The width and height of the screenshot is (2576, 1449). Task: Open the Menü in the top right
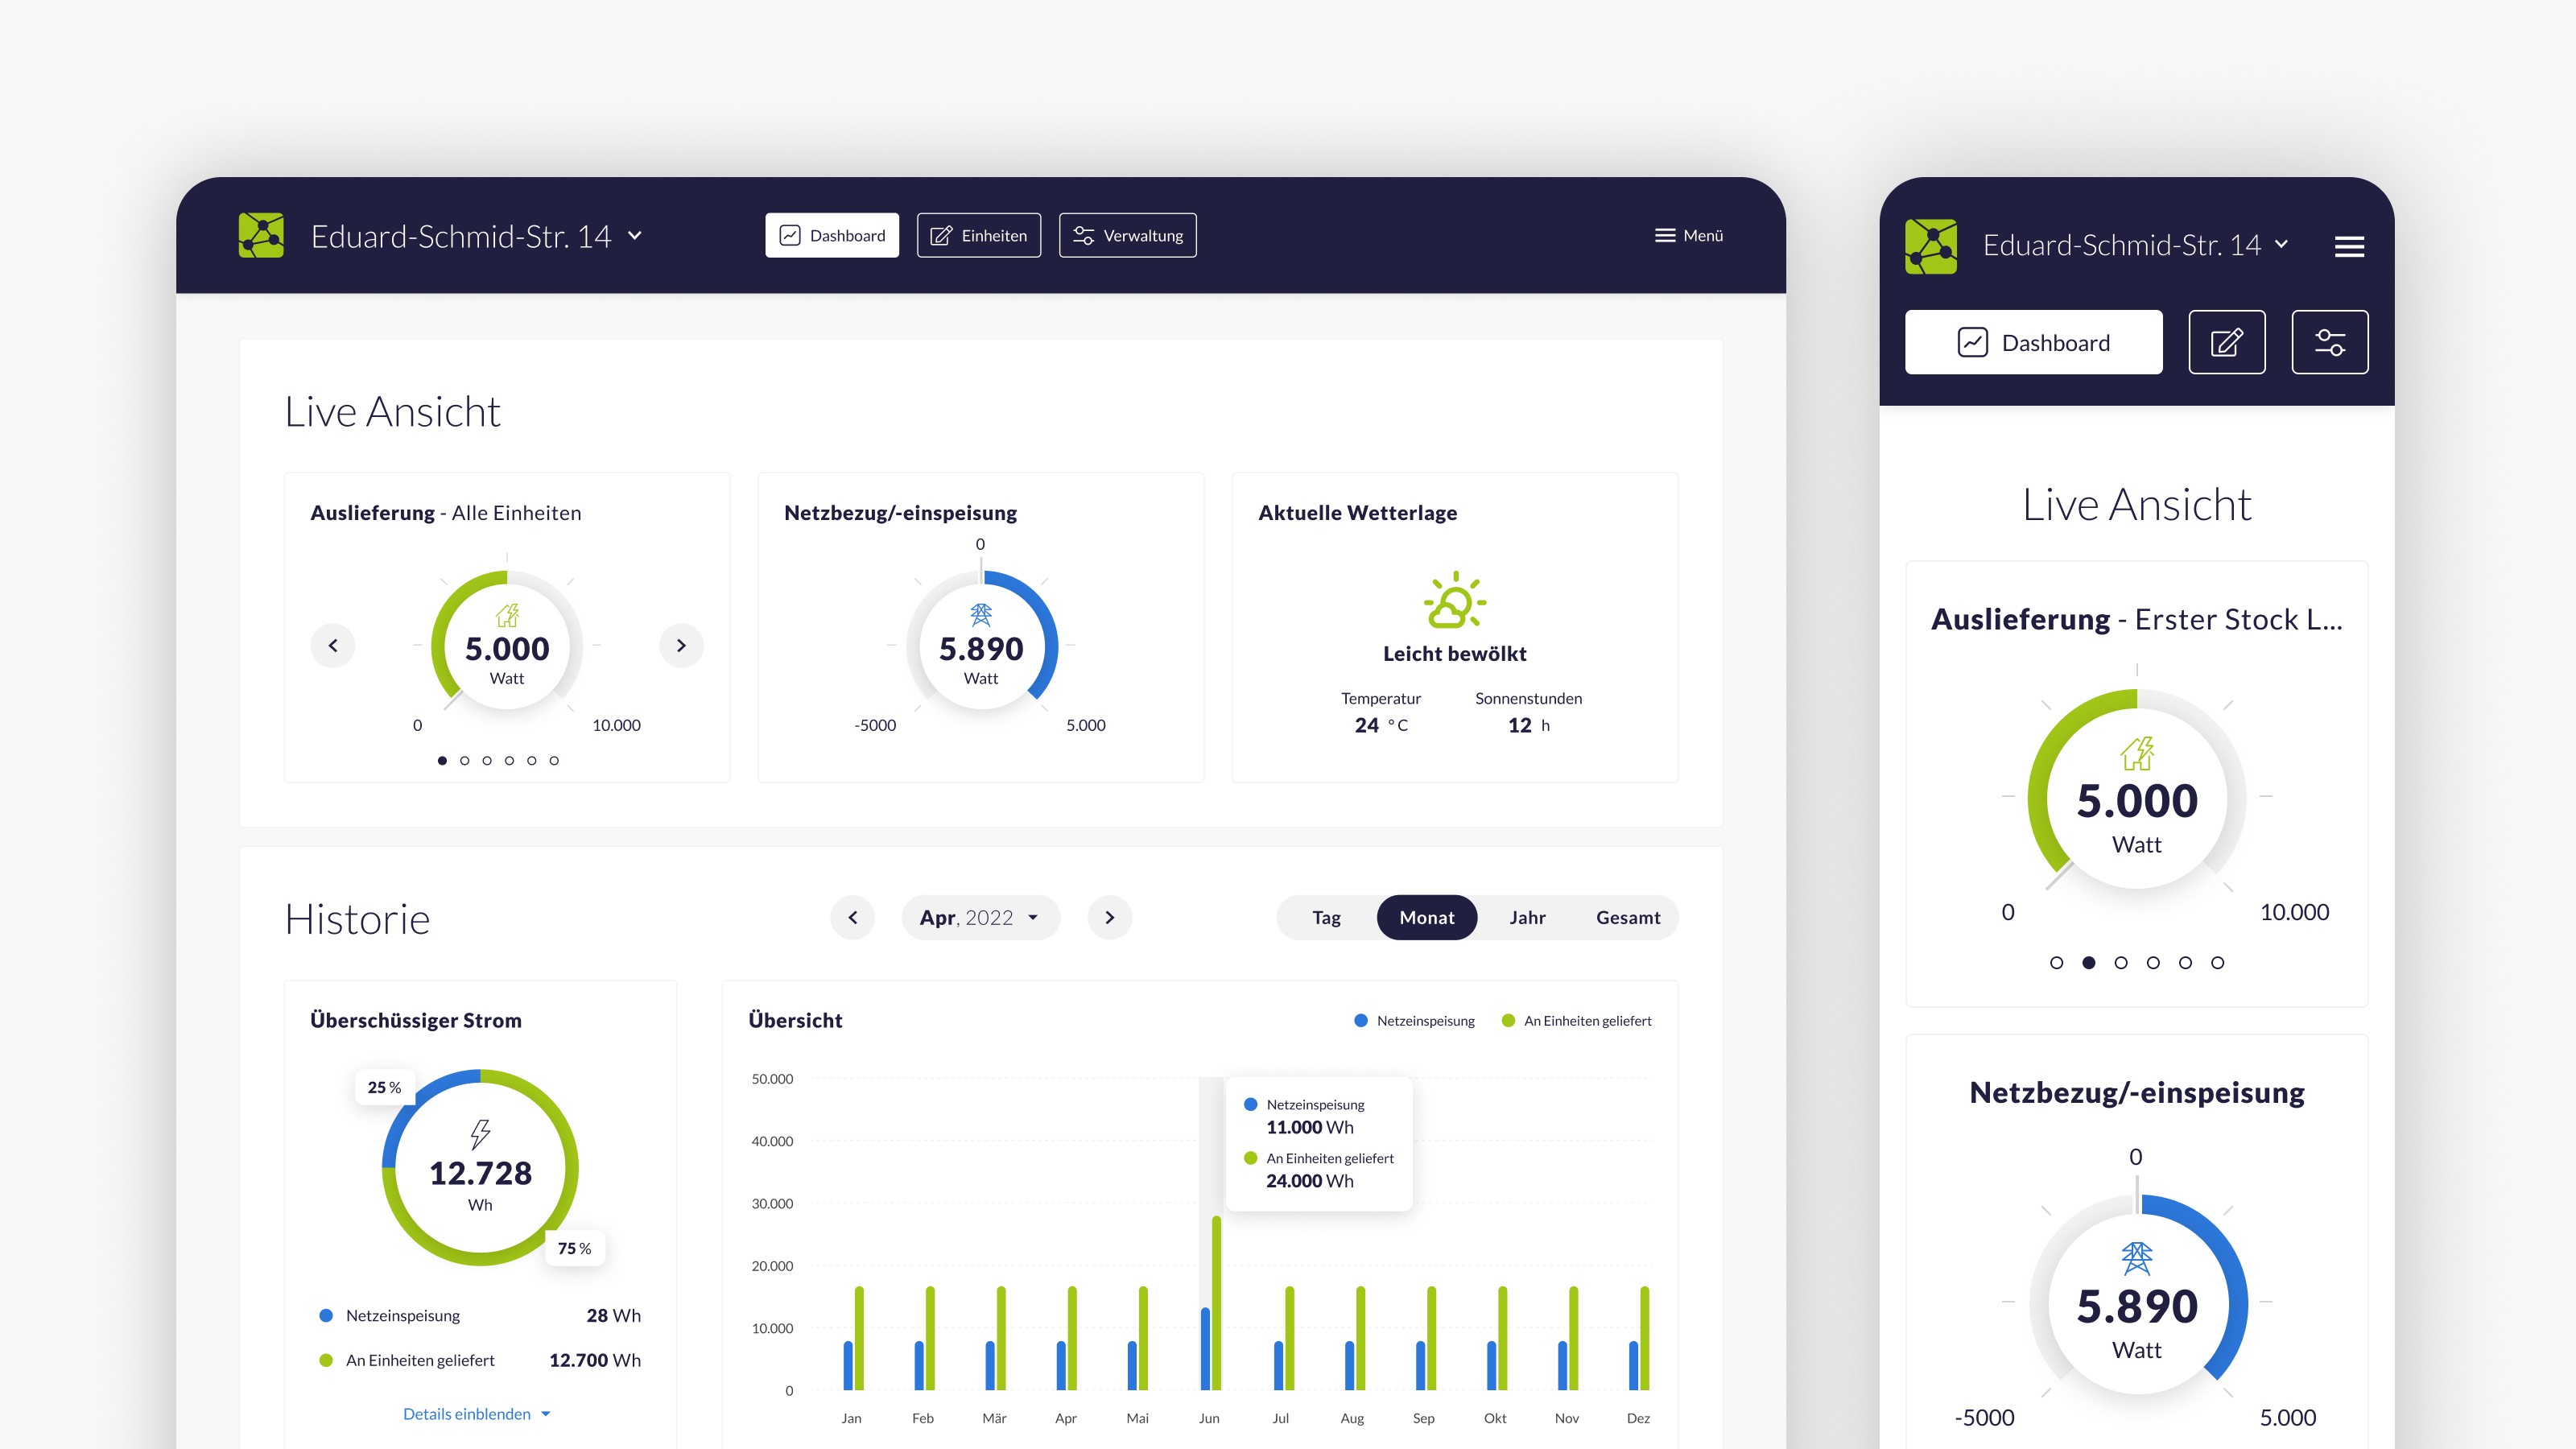pyautogui.click(x=1688, y=235)
